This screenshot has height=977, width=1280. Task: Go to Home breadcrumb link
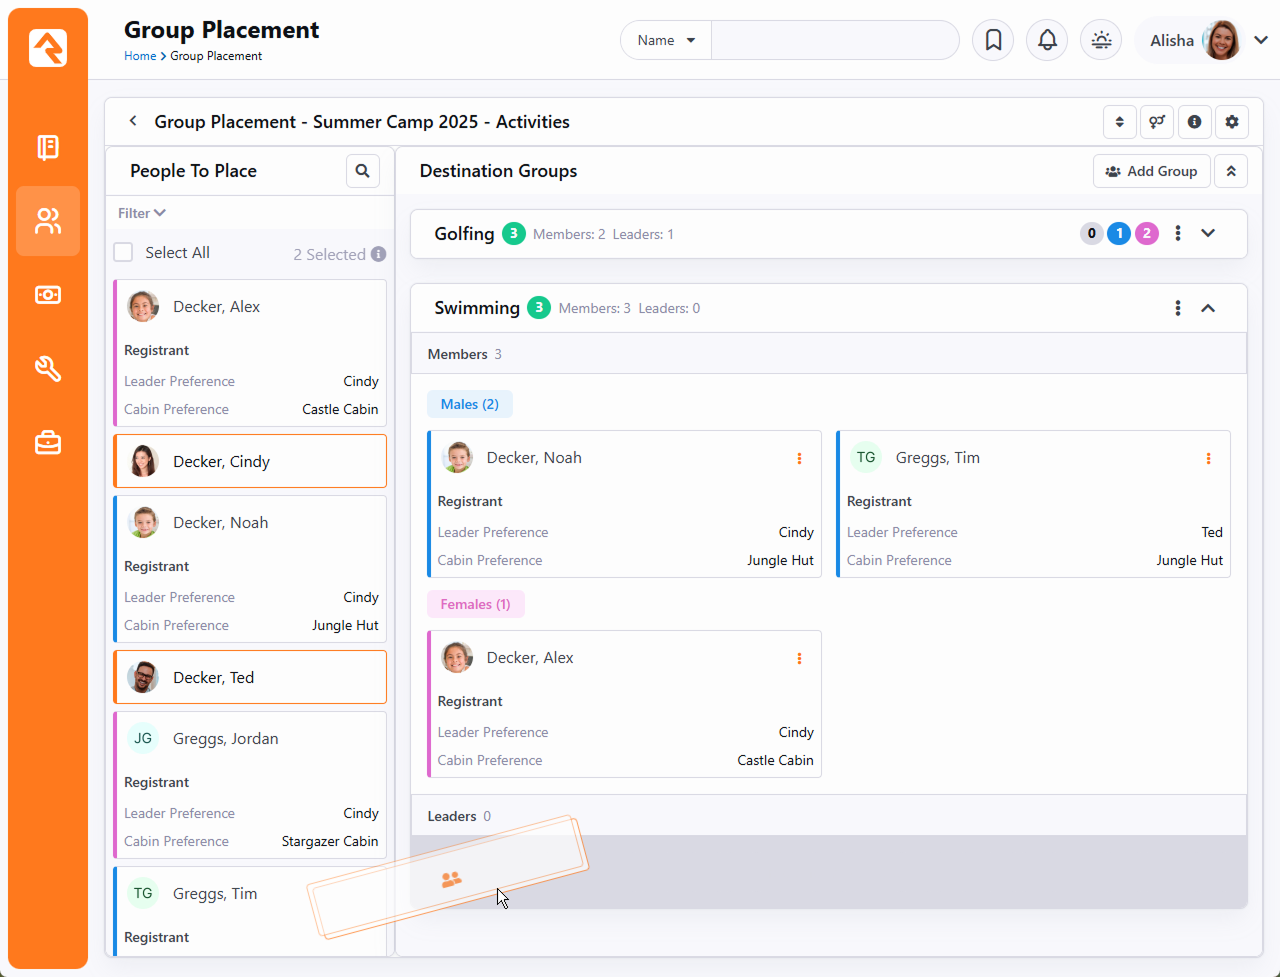click(140, 56)
